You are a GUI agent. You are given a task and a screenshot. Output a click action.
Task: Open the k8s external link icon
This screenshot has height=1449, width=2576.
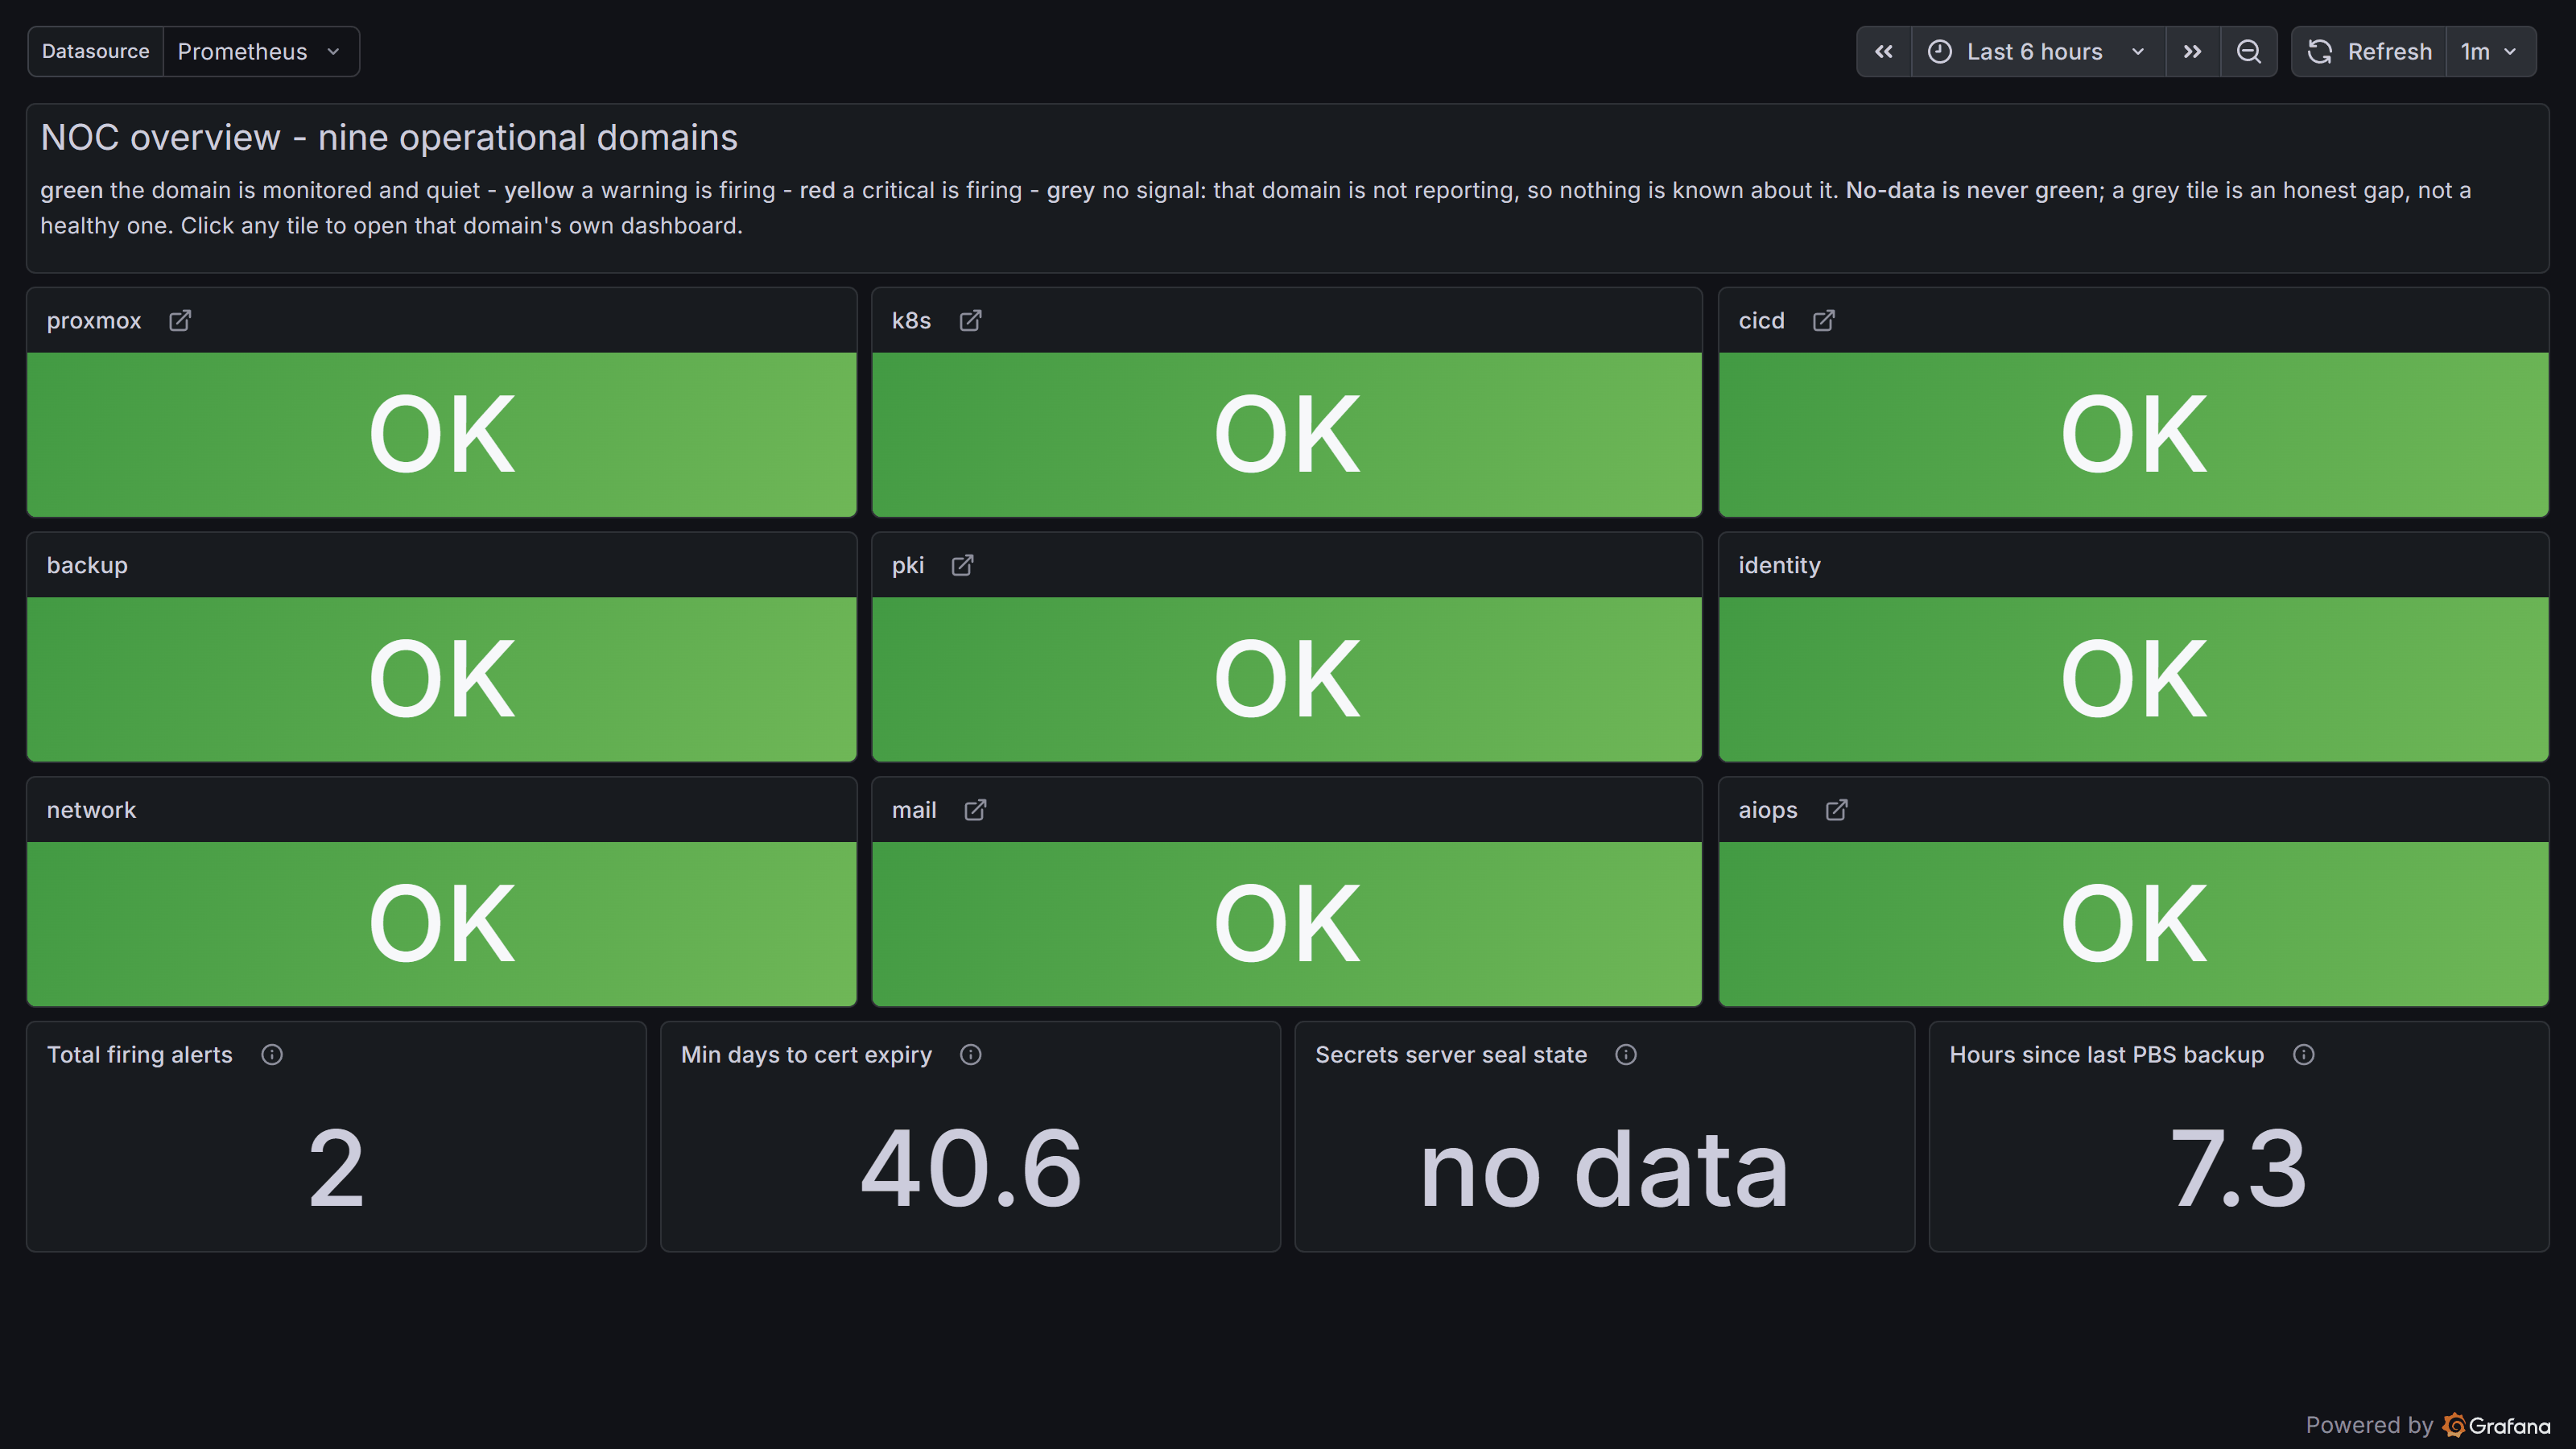pos(970,321)
